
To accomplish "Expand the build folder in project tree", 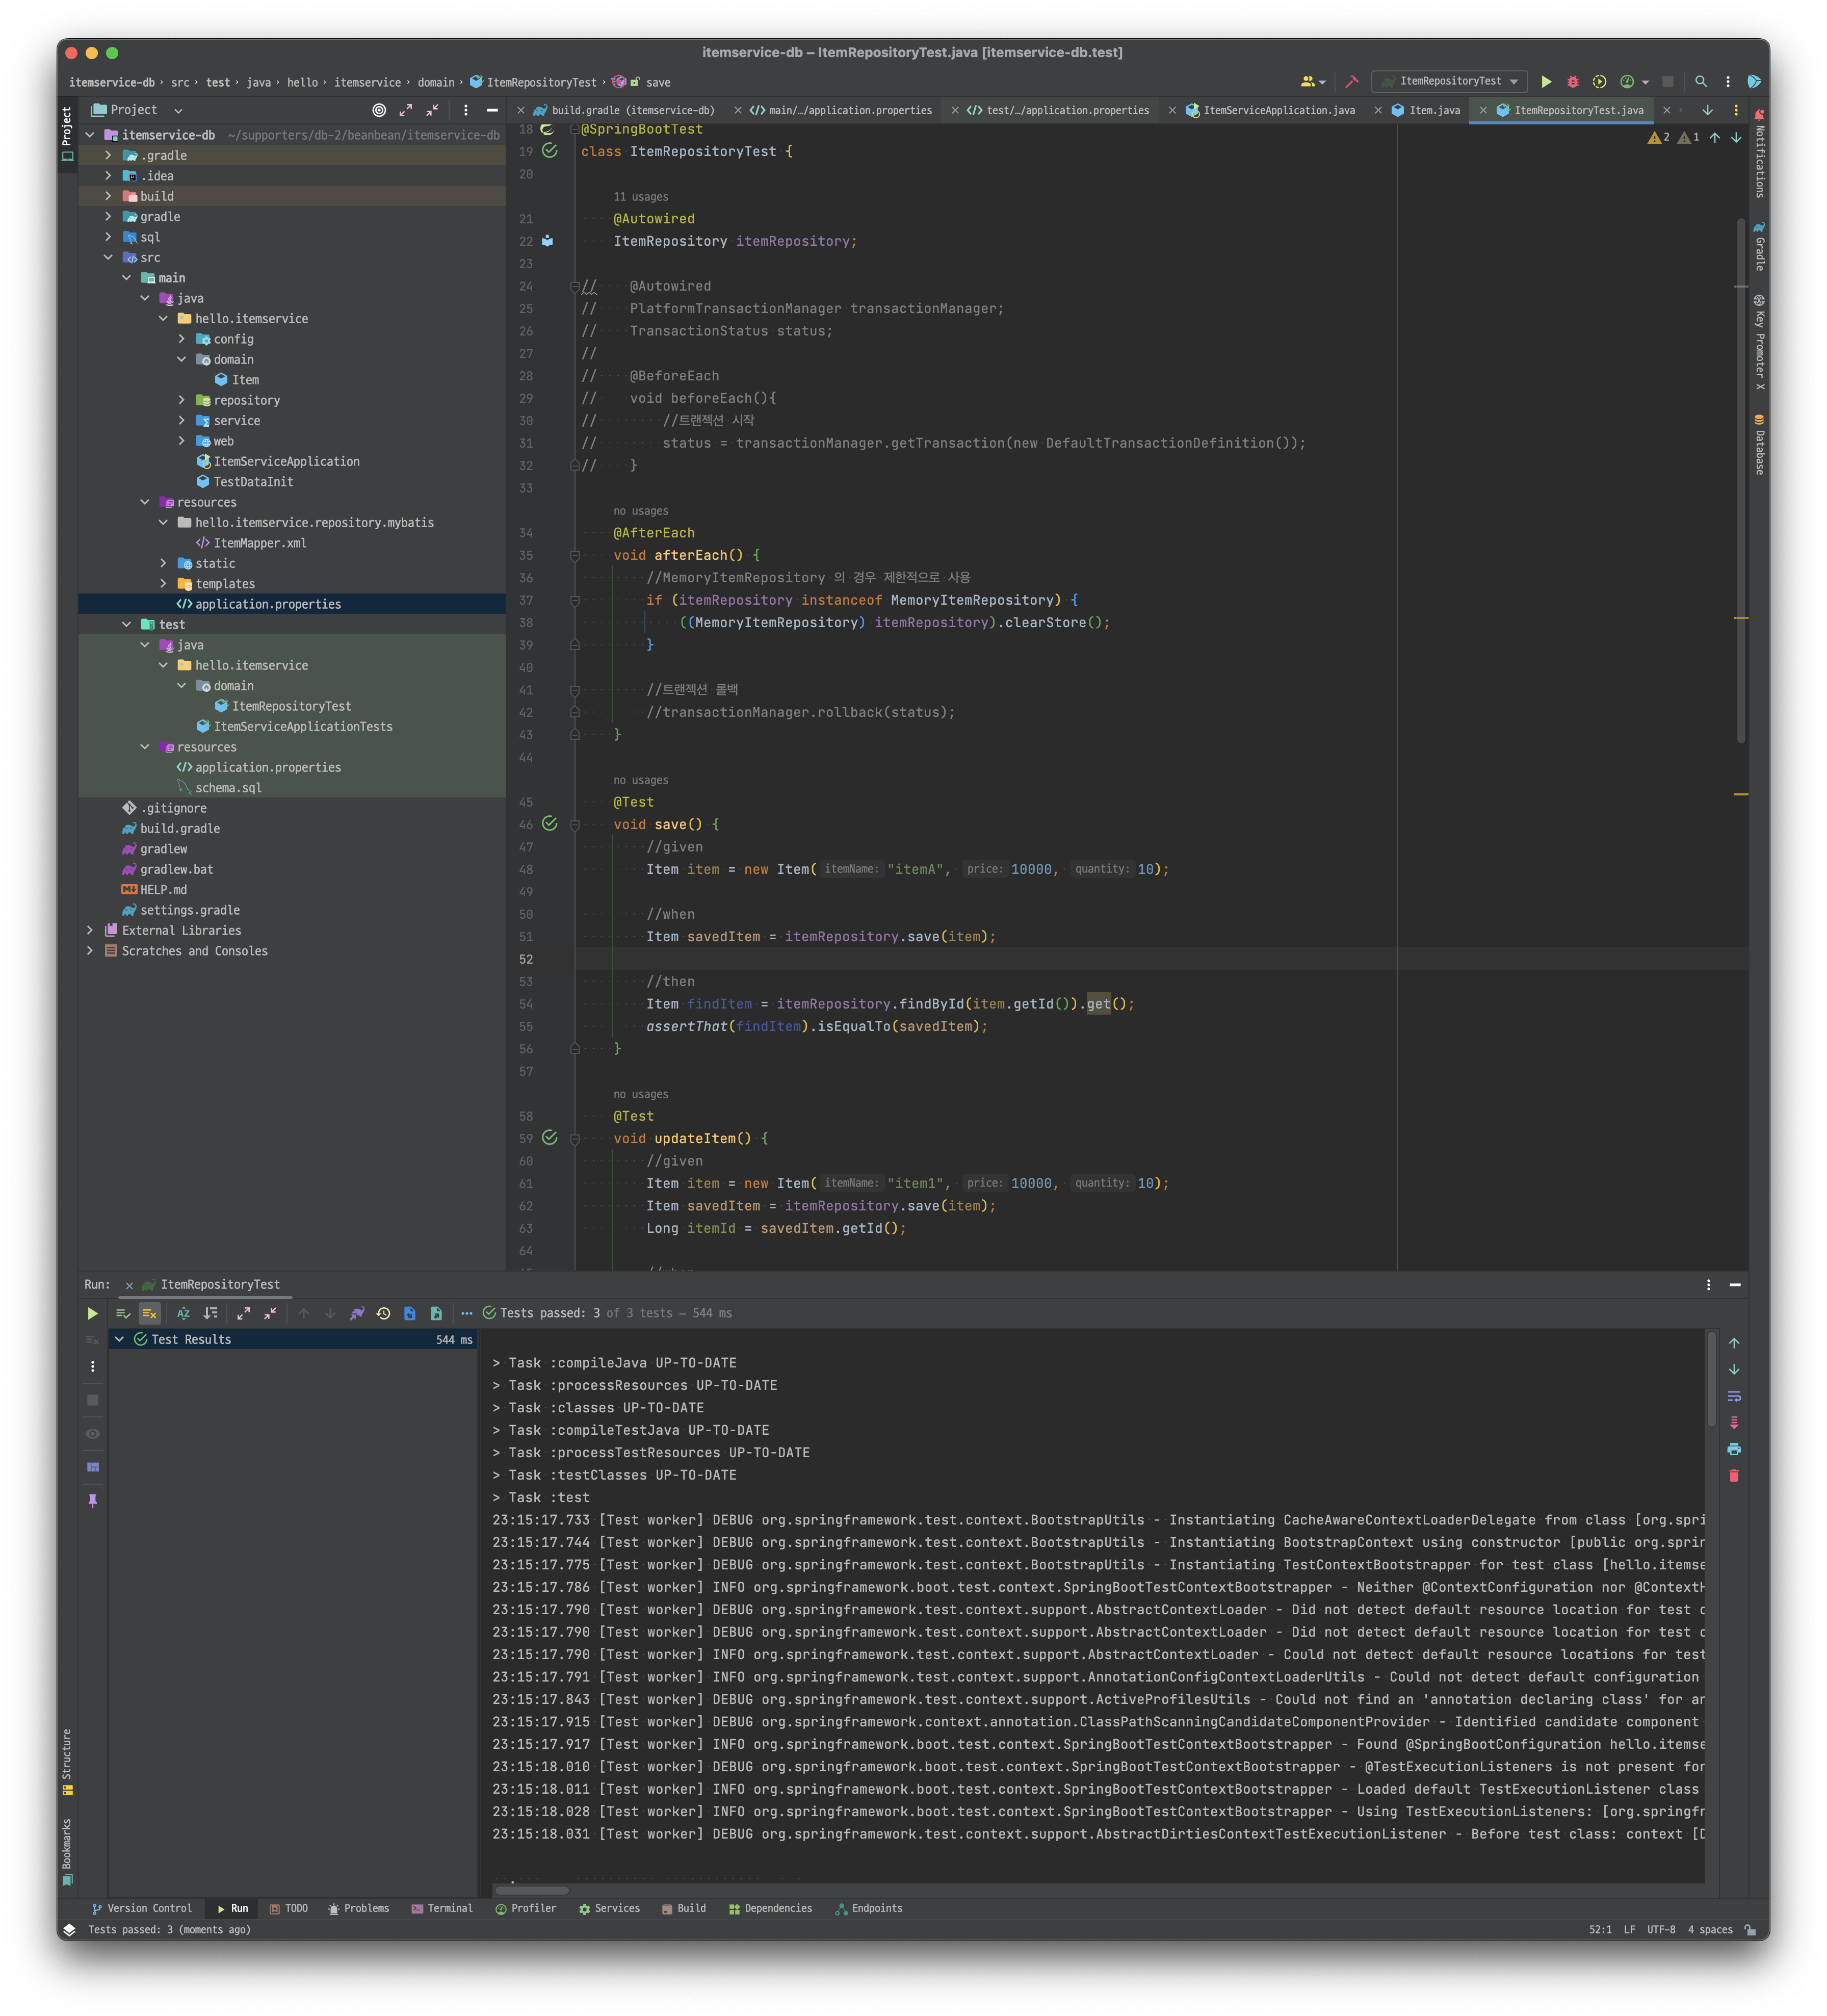I will [108, 196].
